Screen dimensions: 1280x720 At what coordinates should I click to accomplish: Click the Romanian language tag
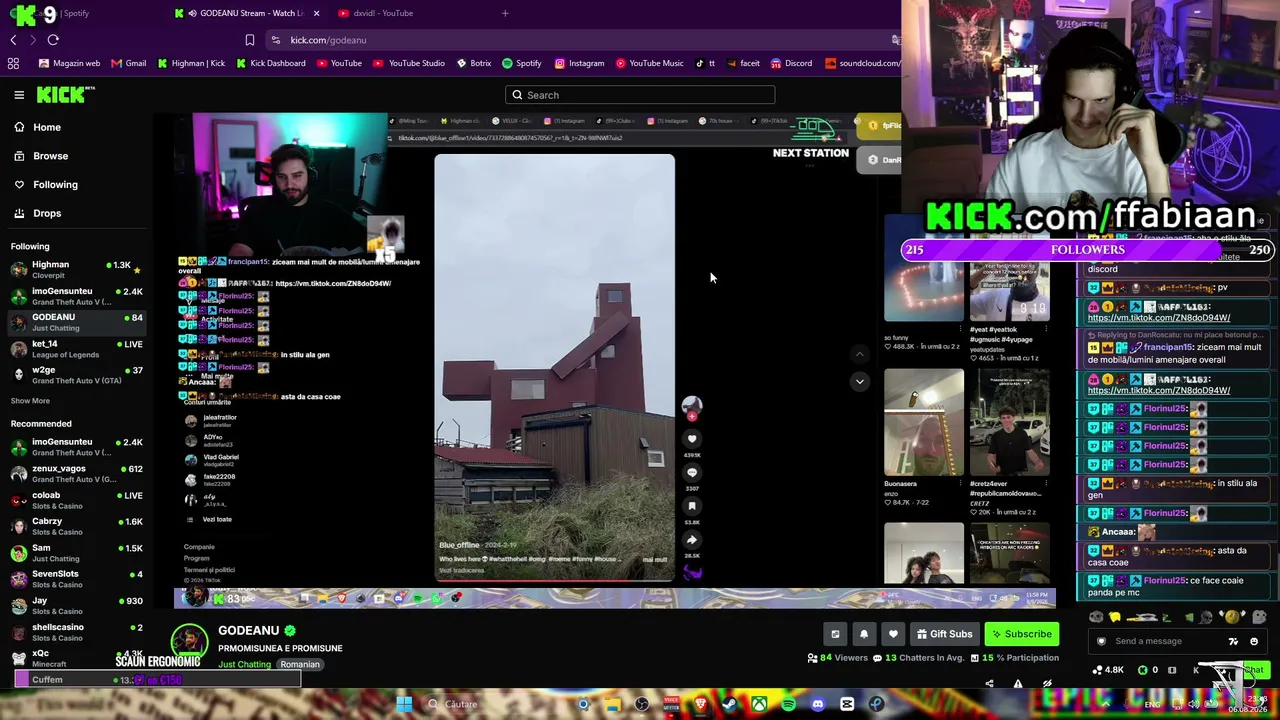coord(300,665)
